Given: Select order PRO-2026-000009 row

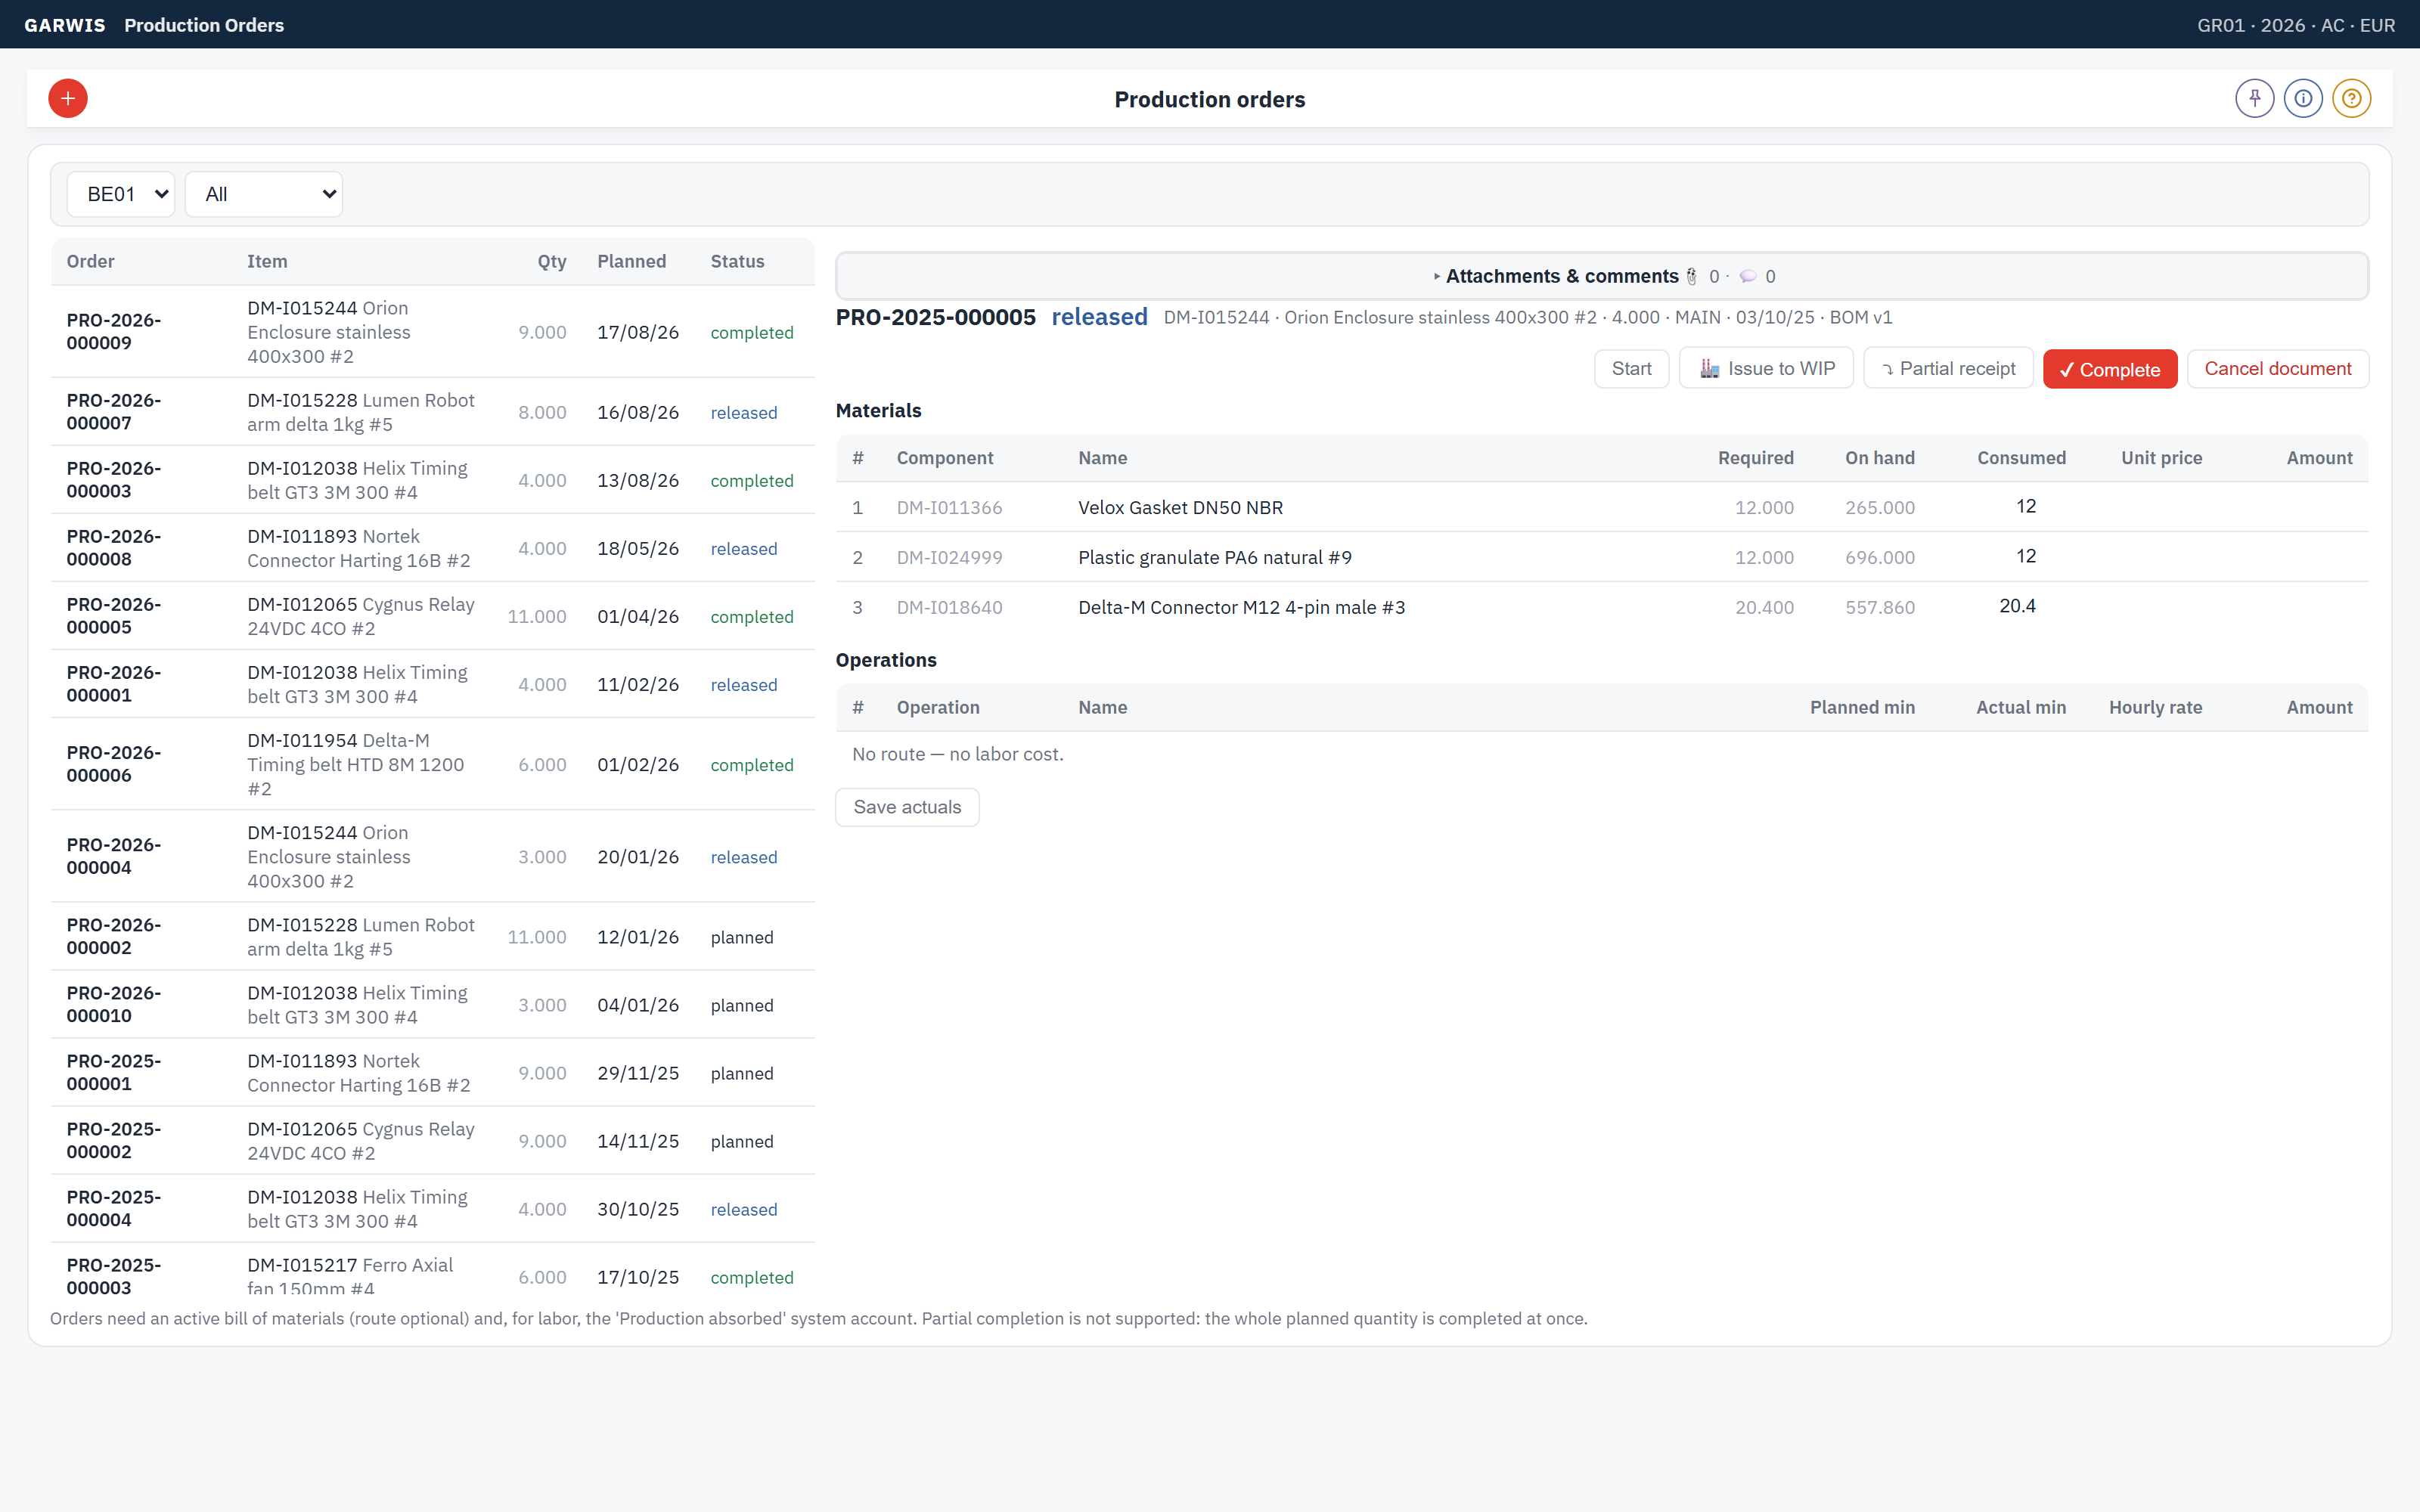Looking at the screenshot, I should coord(433,332).
